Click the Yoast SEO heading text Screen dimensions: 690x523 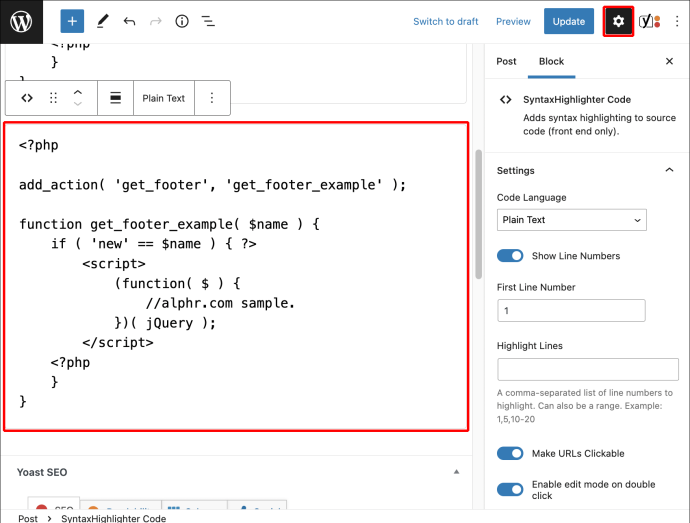(42, 472)
